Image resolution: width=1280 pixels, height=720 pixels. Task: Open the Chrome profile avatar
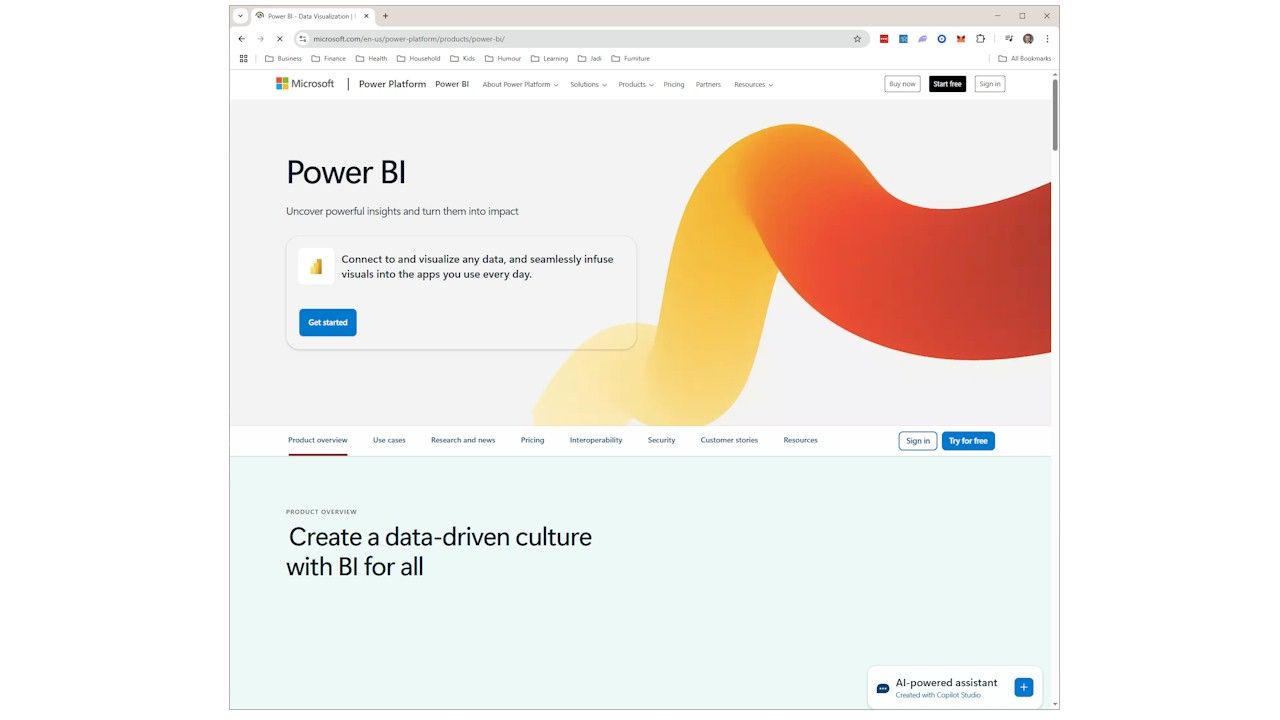1028,39
